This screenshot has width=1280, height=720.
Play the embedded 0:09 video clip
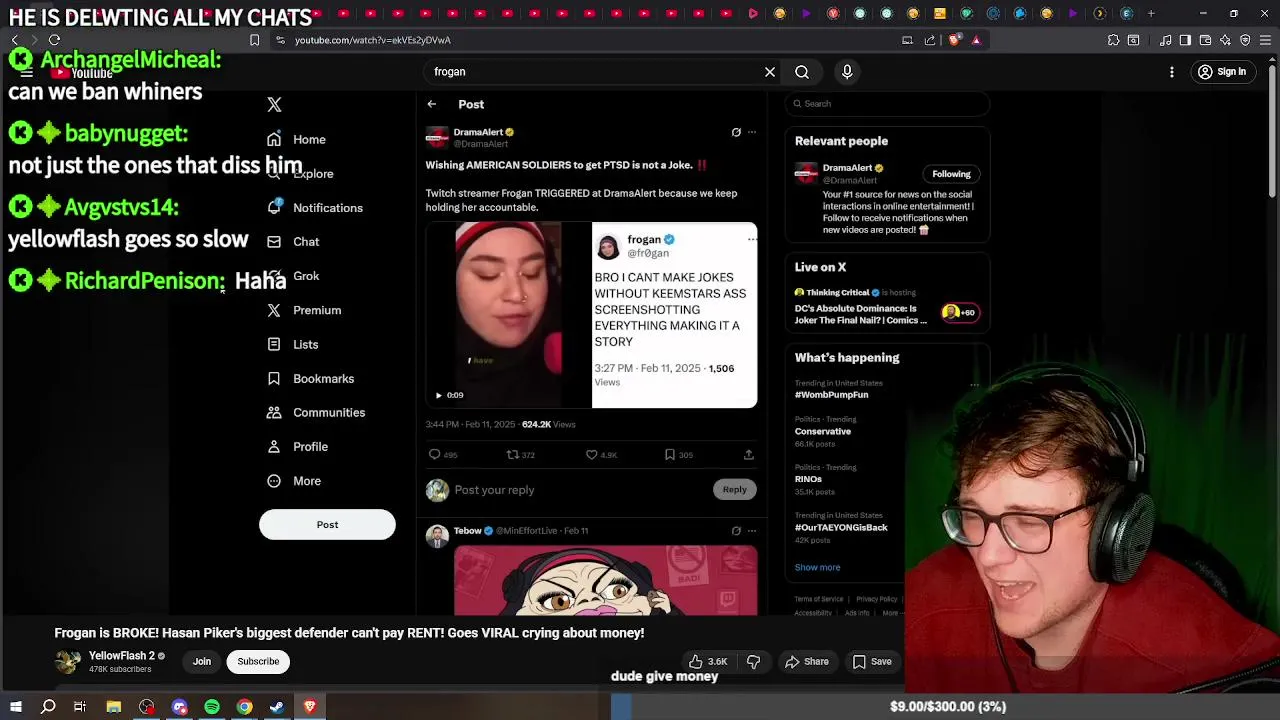[x=438, y=395]
